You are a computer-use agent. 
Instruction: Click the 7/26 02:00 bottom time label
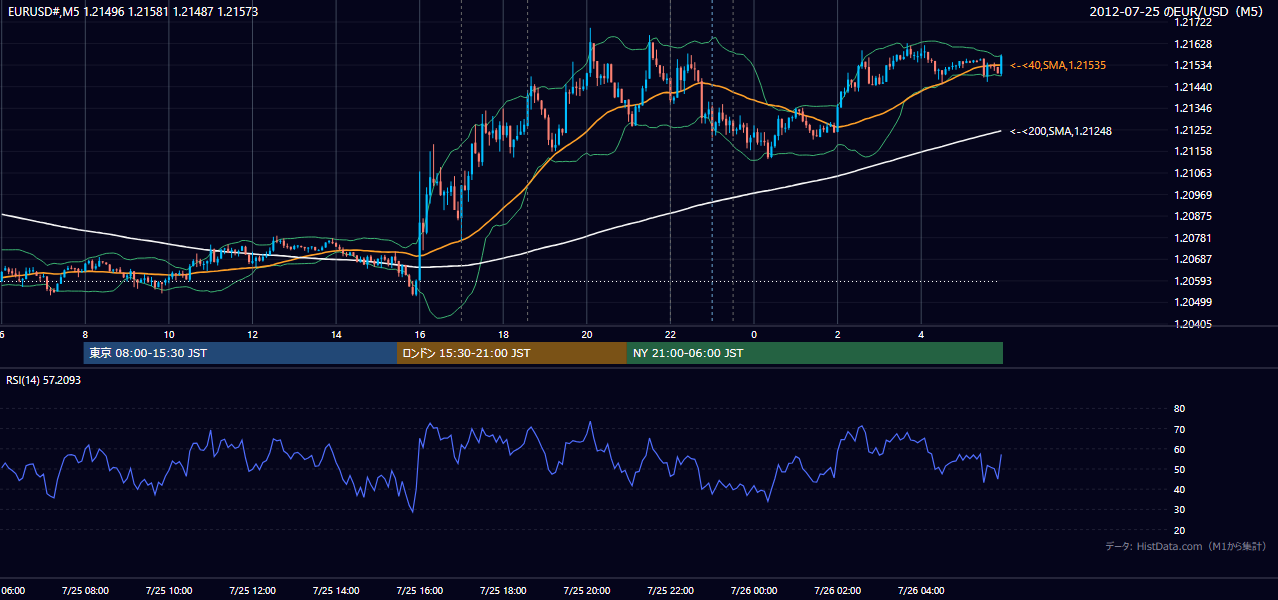click(837, 590)
